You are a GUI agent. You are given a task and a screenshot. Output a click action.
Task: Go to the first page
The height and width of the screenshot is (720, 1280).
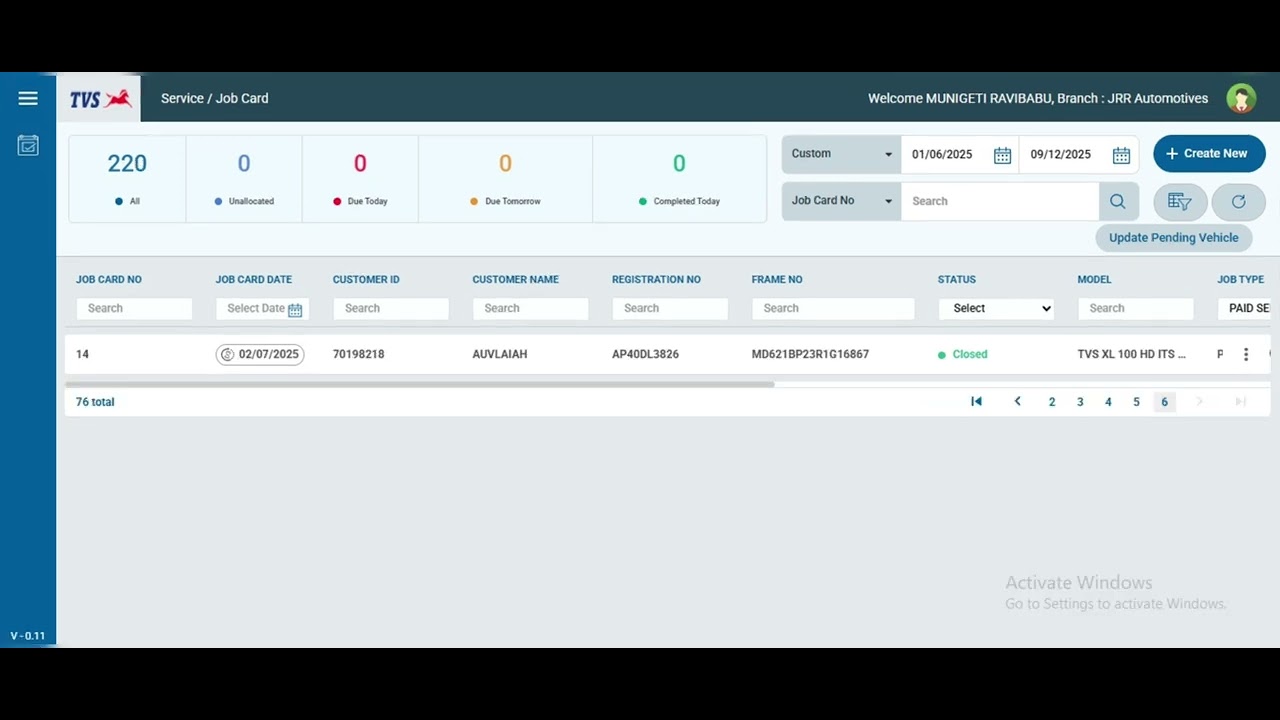(x=977, y=402)
